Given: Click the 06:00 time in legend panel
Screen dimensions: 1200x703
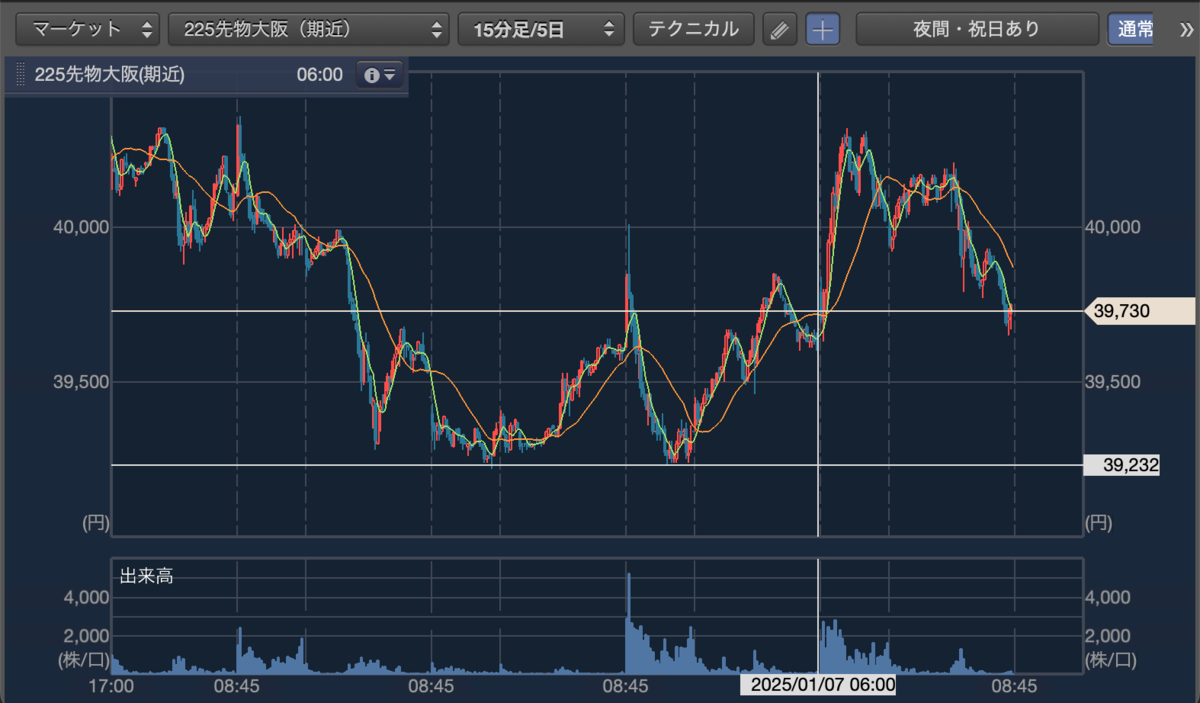Looking at the screenshot, I should point(319,75).
